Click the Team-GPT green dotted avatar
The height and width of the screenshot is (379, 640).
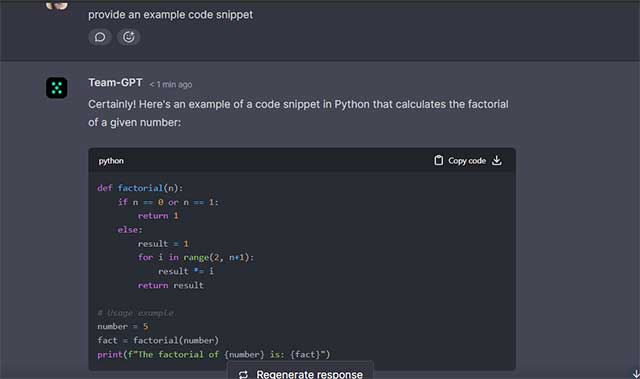(57, 88)
